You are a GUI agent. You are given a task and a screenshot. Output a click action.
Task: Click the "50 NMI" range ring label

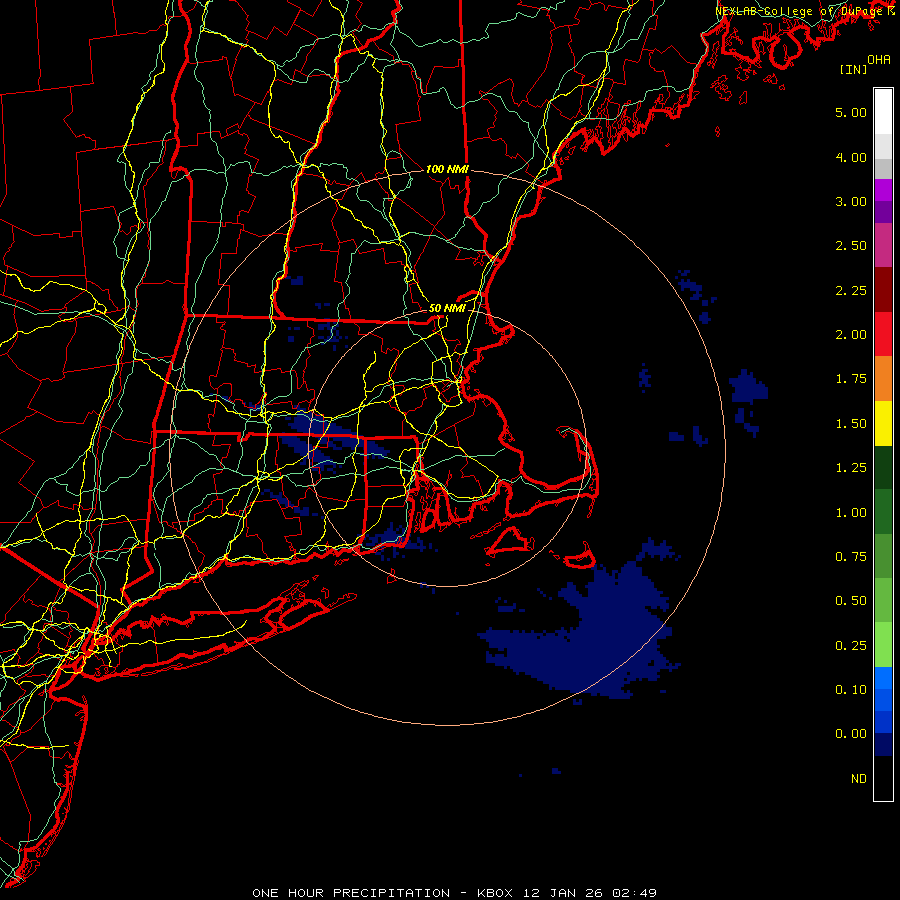(x=447, y=308)
